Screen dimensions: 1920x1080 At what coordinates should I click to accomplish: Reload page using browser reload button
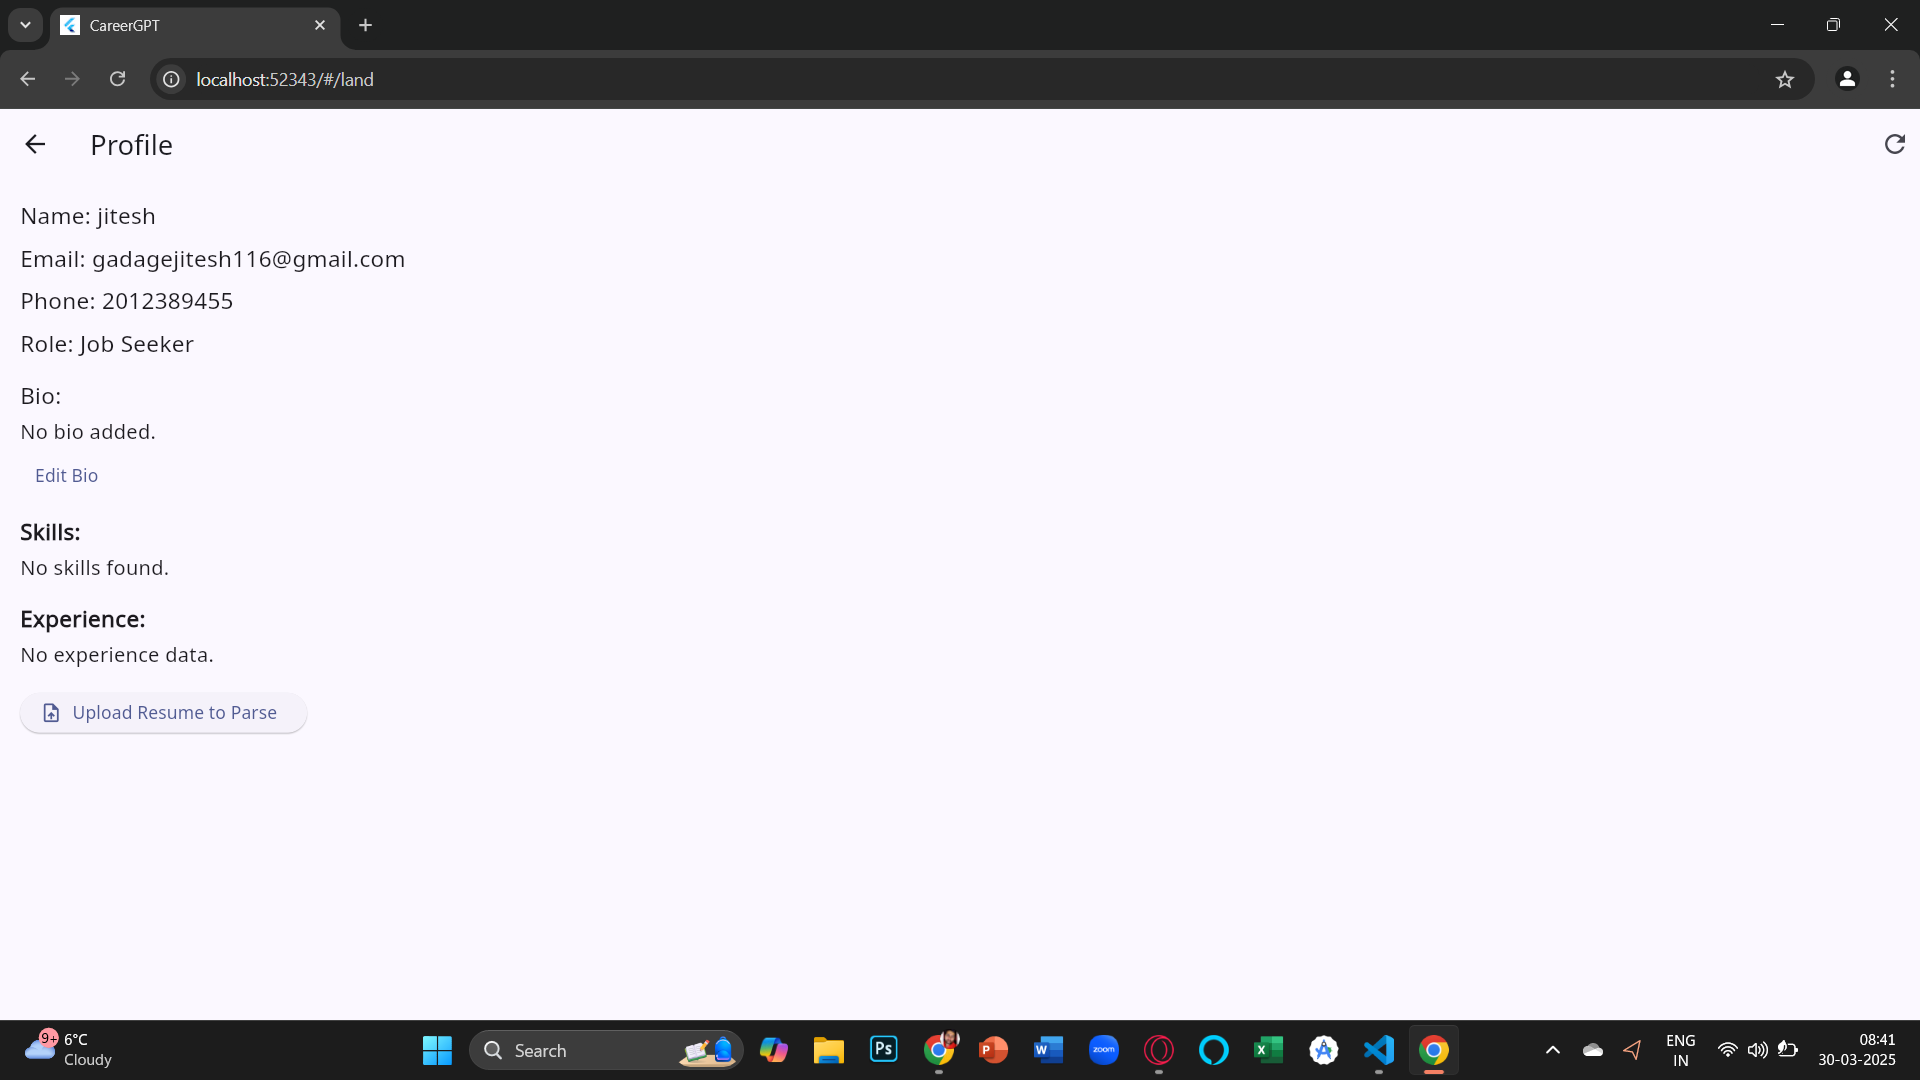[117, 79]
